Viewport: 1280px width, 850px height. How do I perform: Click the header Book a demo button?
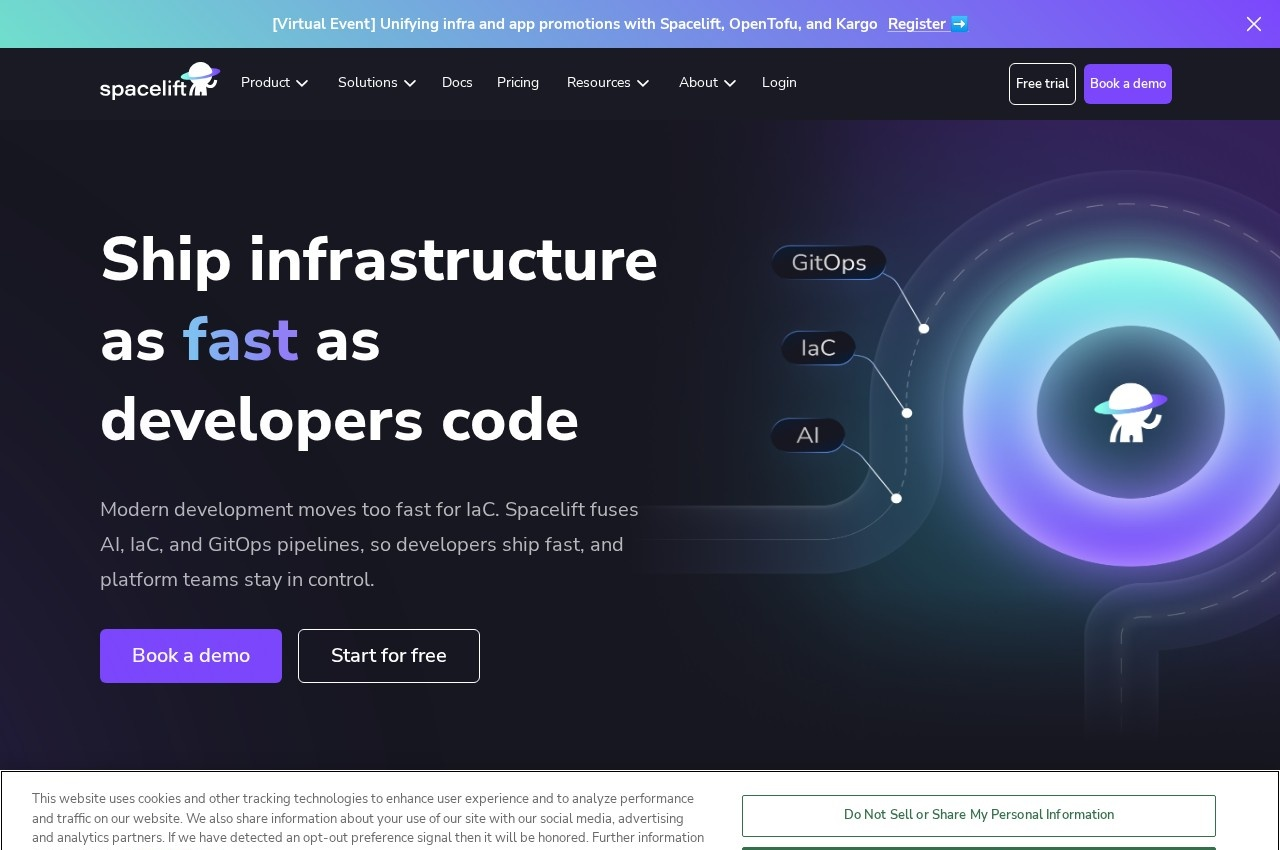click(1128, 84)
